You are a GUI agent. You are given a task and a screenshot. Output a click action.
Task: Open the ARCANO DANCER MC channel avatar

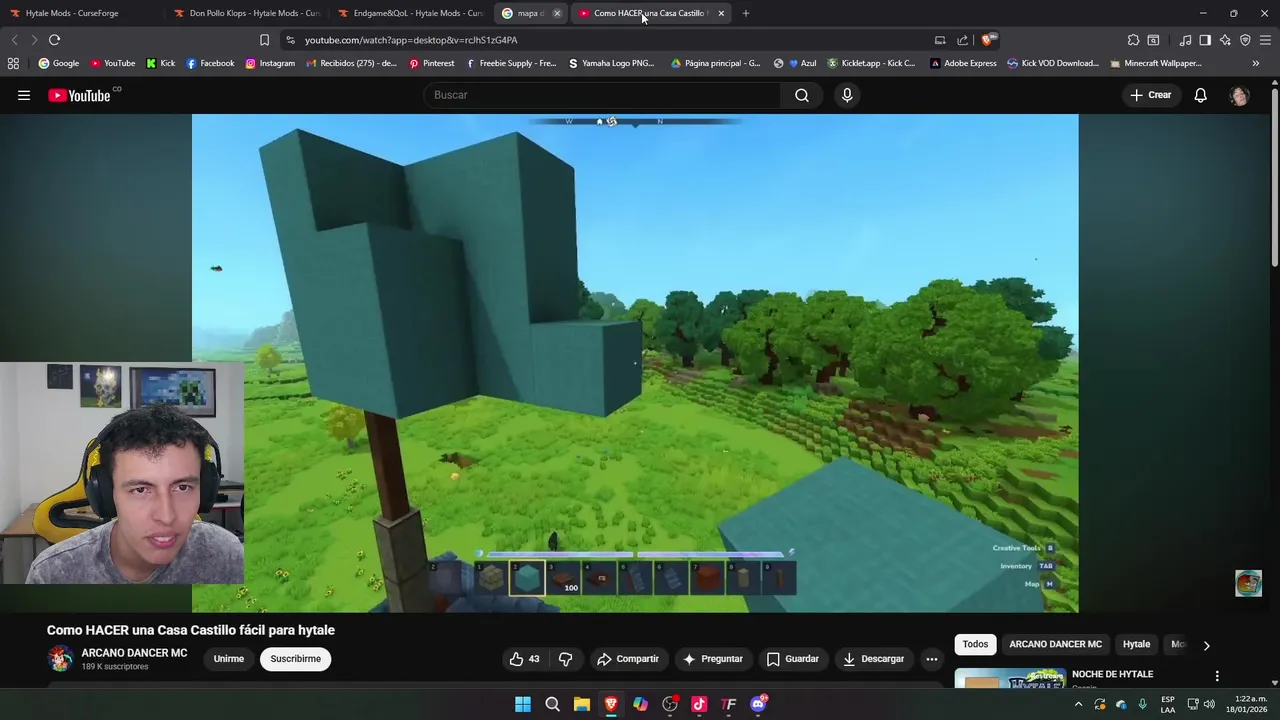60,659
